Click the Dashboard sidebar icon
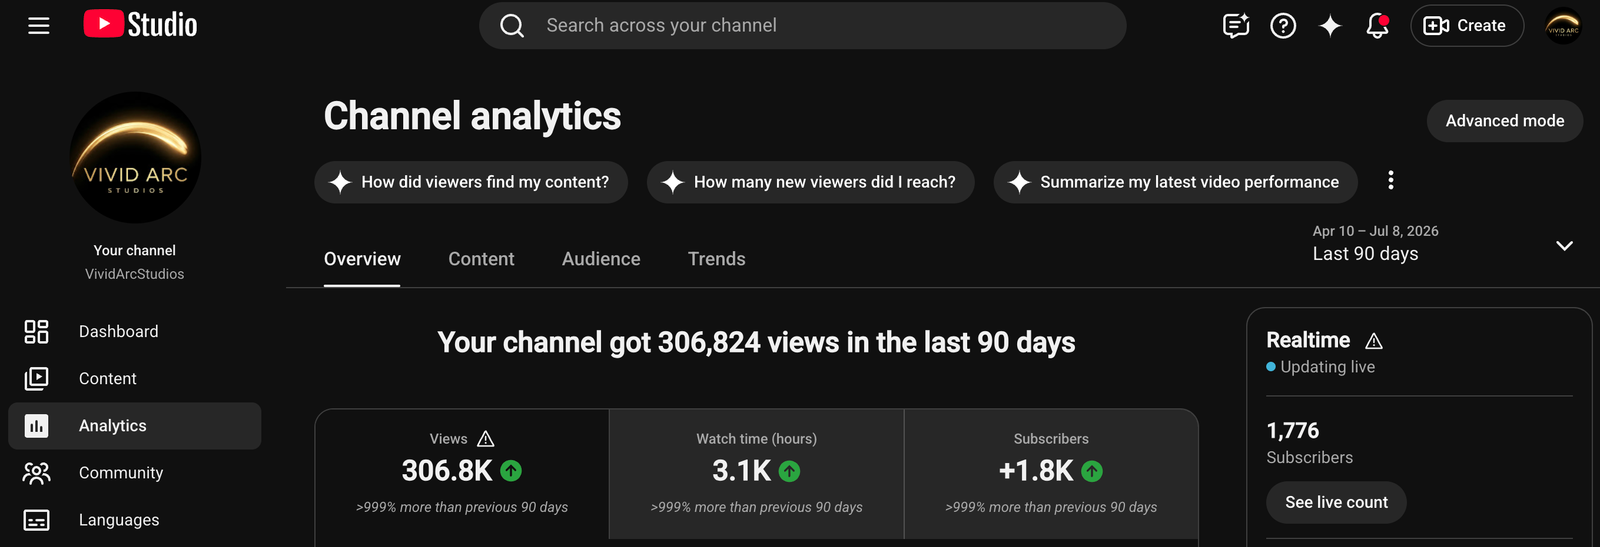This screenshot has height=547, width=1600. pos(37,331)
